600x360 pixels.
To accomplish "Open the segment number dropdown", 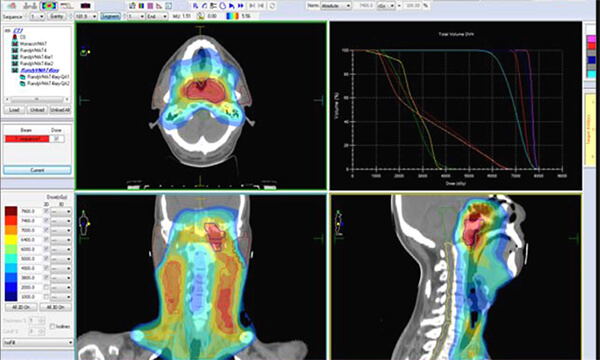I will pyautogui.click(x=136, y=16).
